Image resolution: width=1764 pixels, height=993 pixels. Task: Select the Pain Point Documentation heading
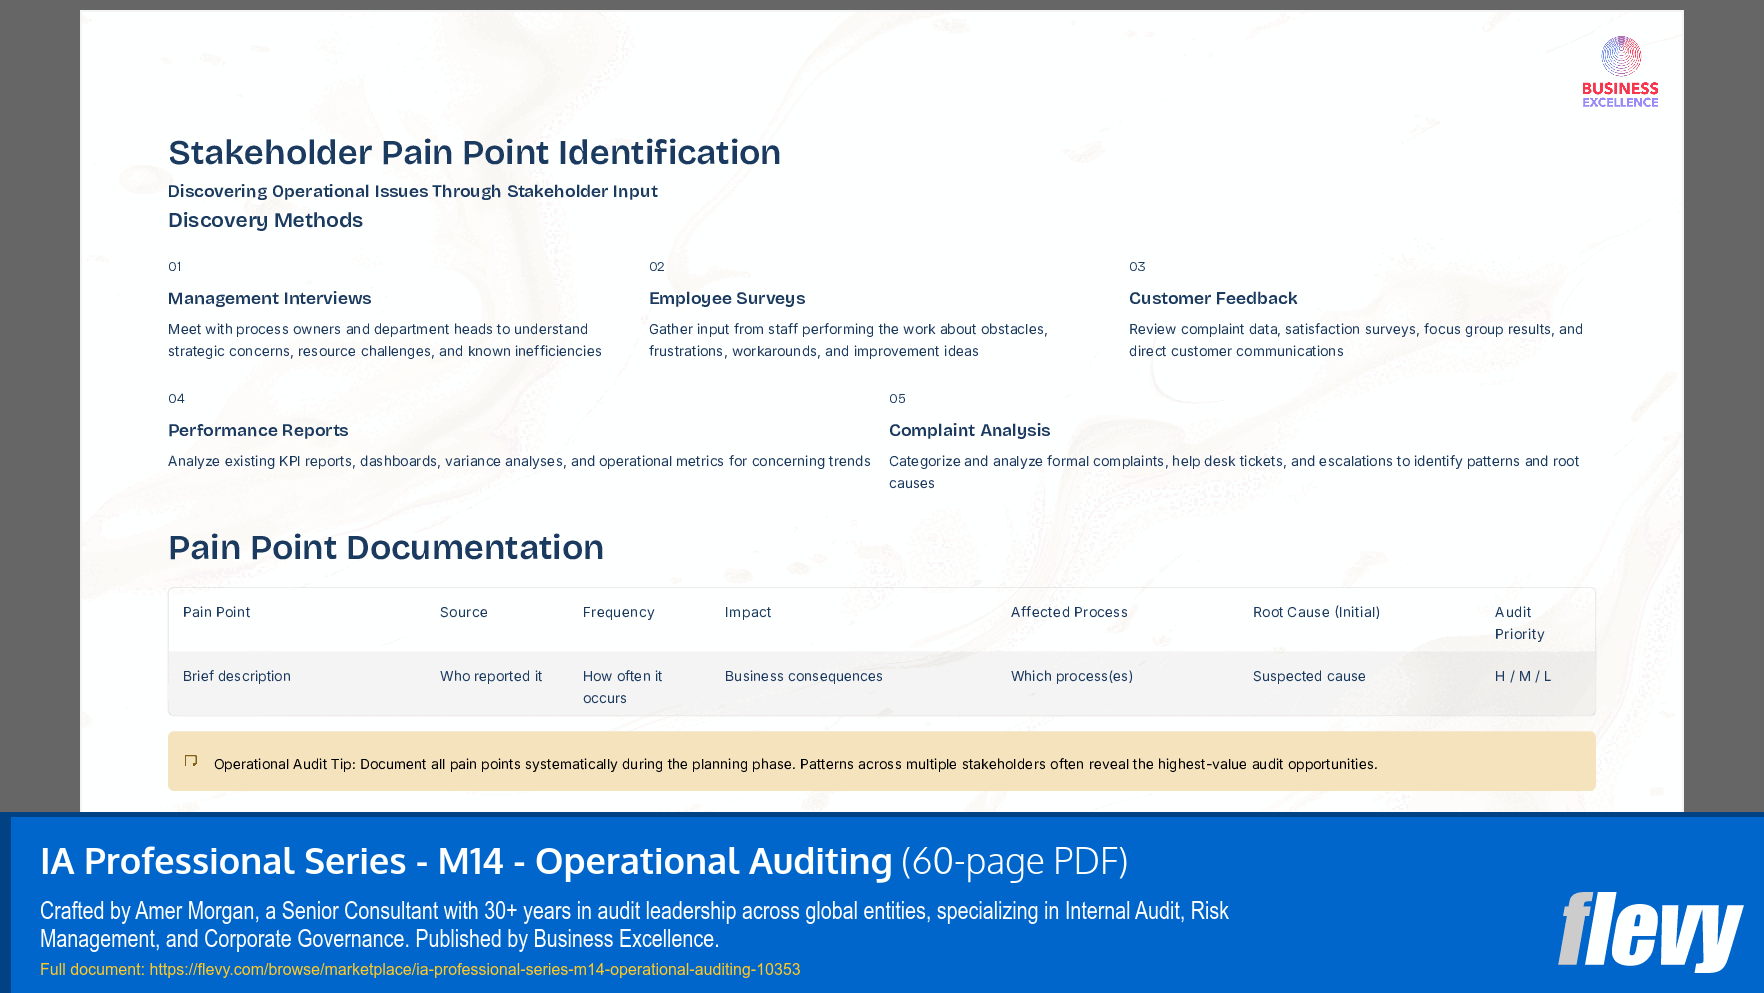386,548
